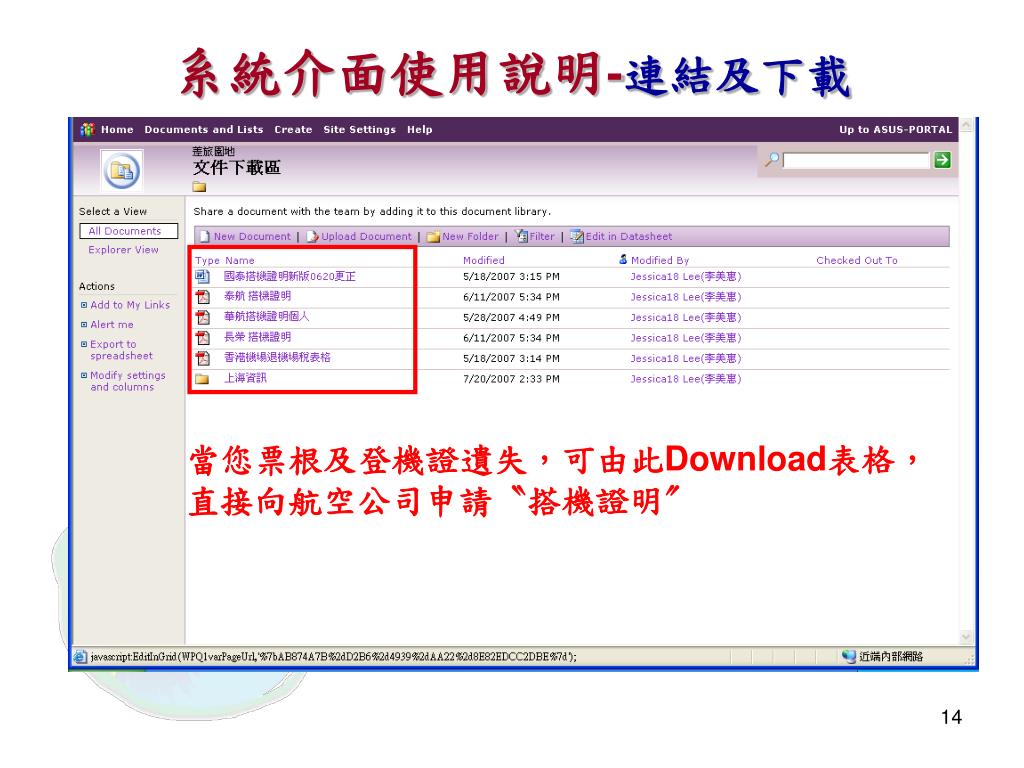Click the search text field
1024x768 pixels.
click(856, 160)
